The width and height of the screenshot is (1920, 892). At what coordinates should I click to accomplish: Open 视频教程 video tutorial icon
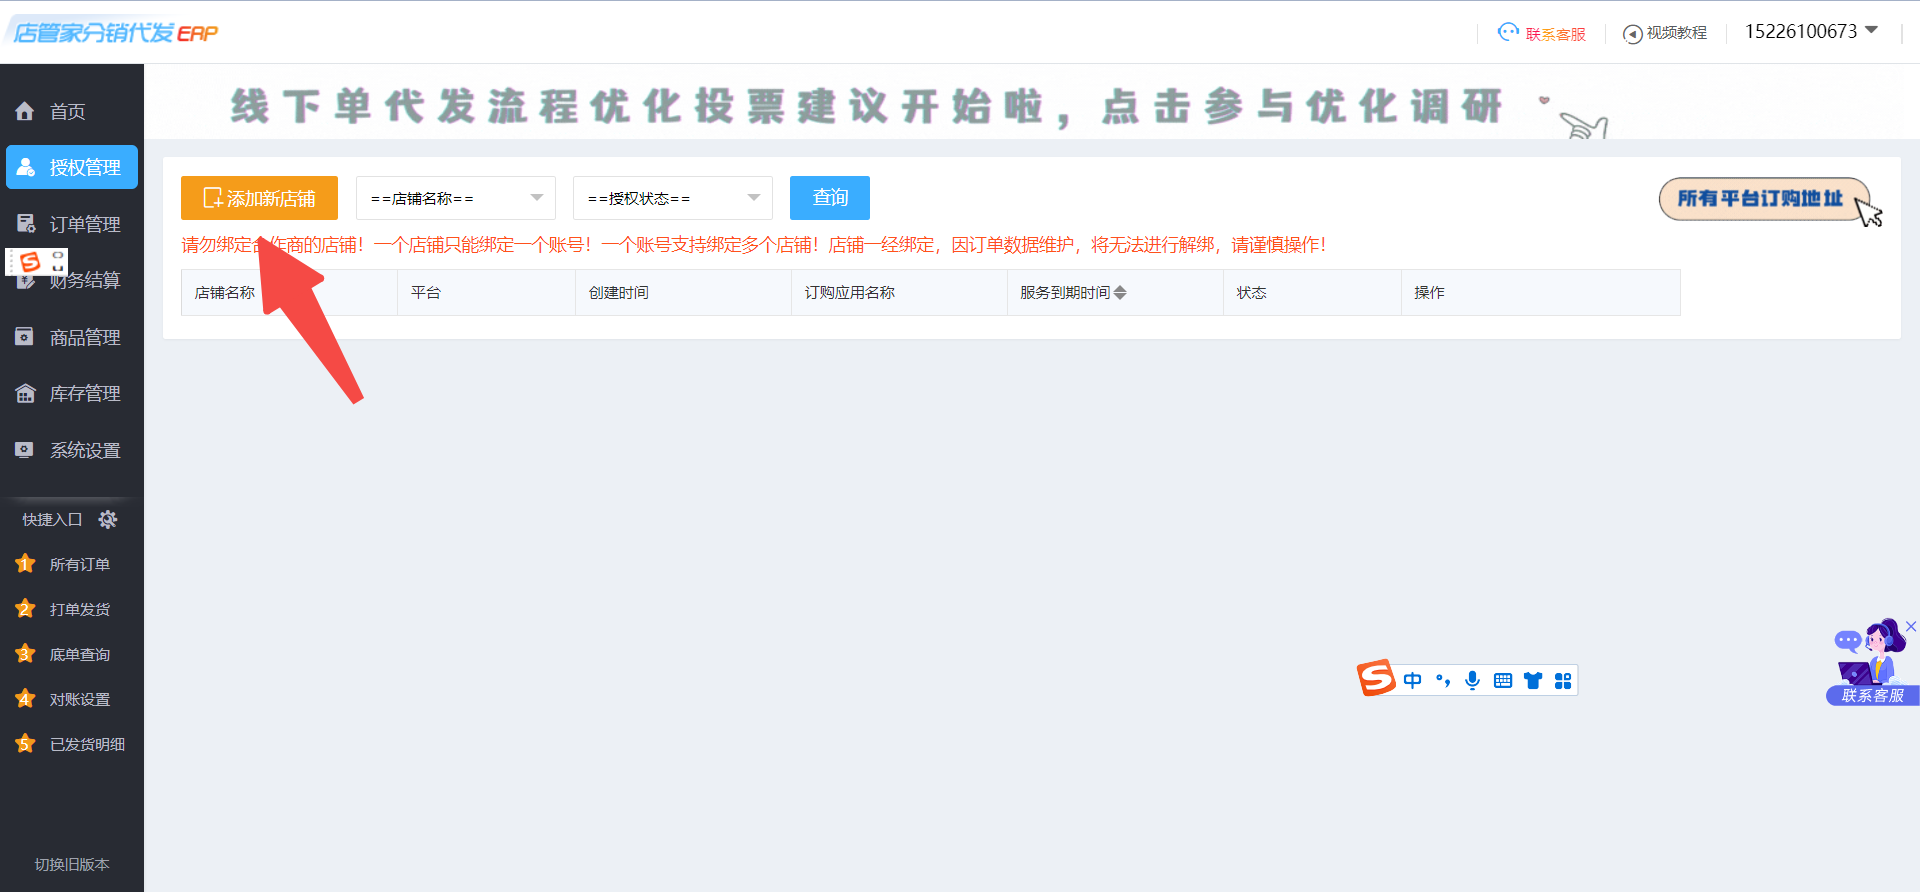(1632, 34)
